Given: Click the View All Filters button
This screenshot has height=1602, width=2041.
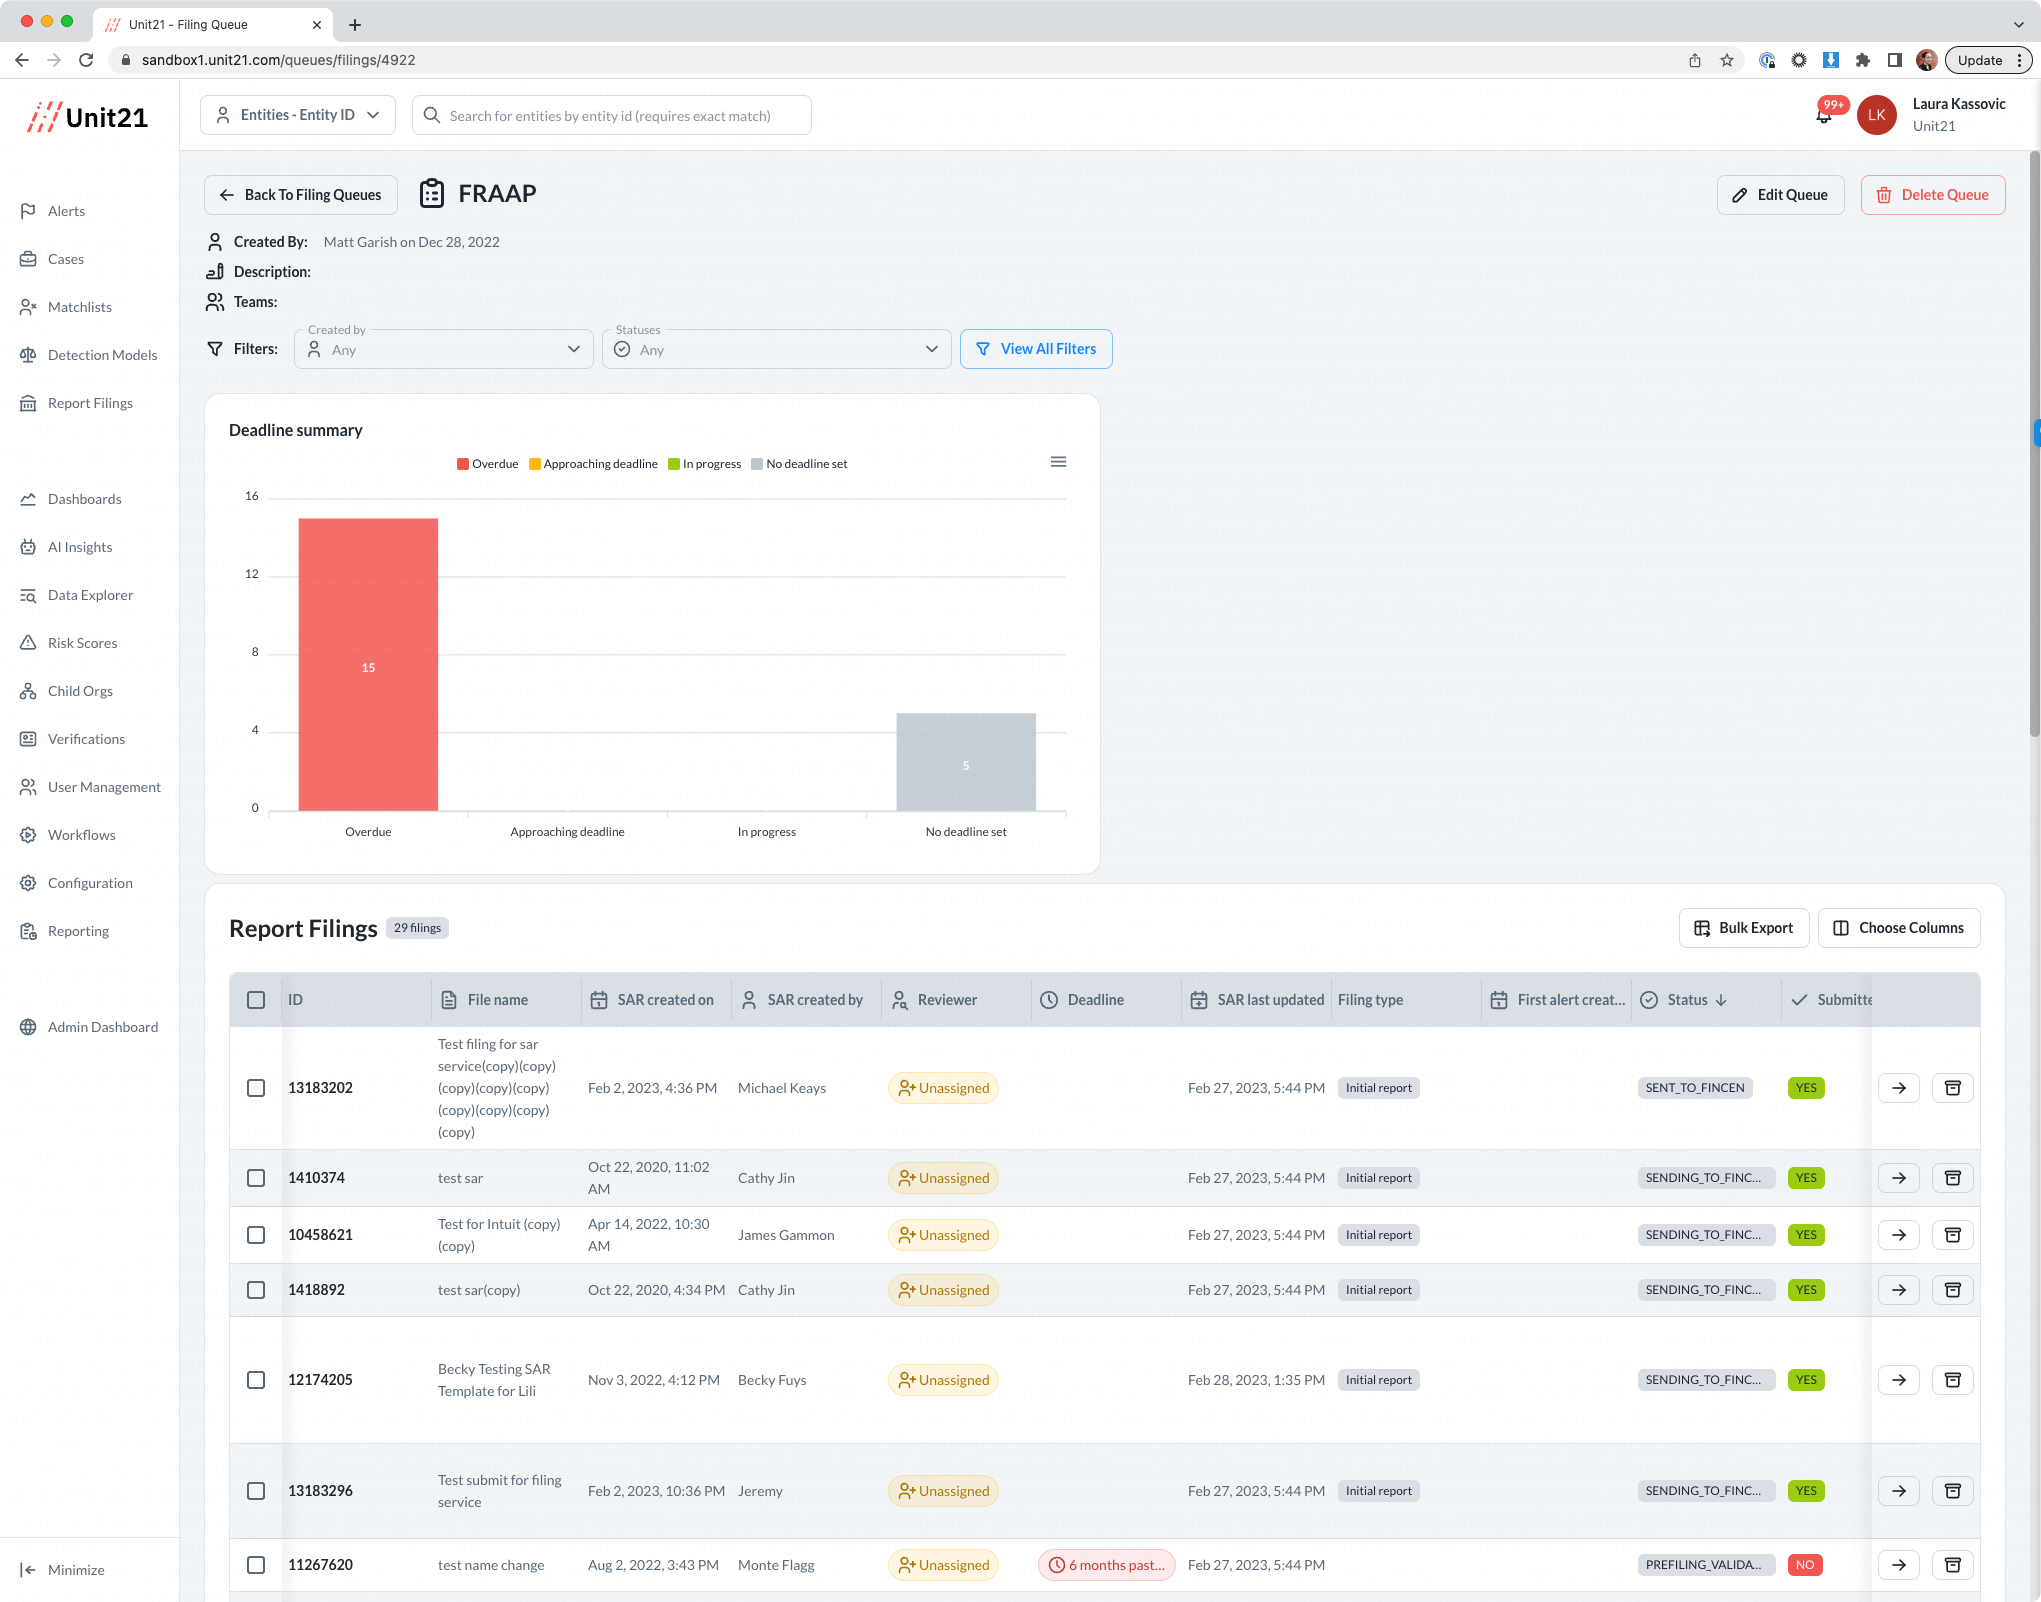Looking at the screenshot, I should [x=1036, y=349].
